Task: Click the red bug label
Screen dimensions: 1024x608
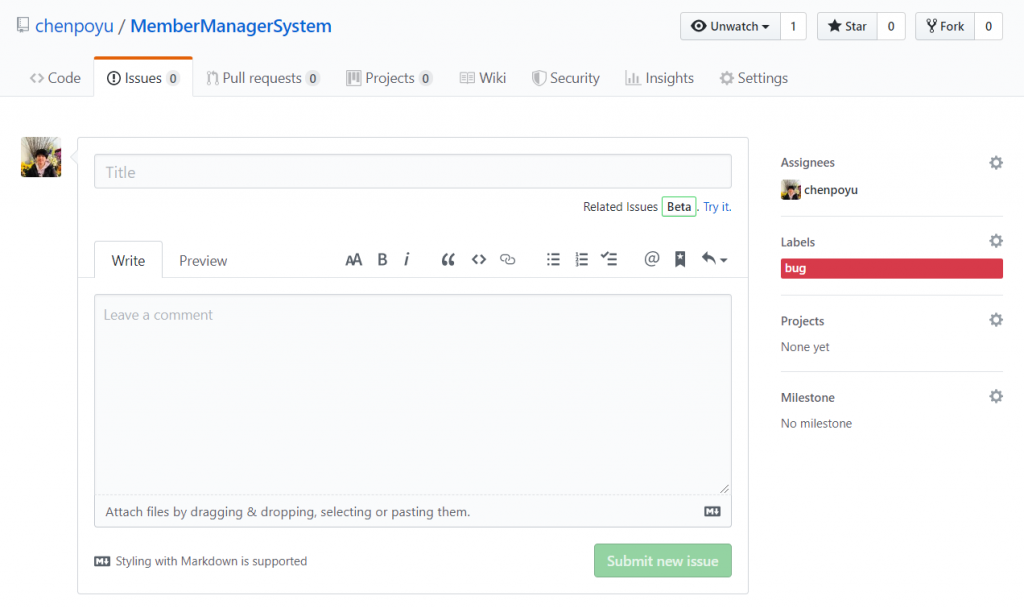Action: 891,268
